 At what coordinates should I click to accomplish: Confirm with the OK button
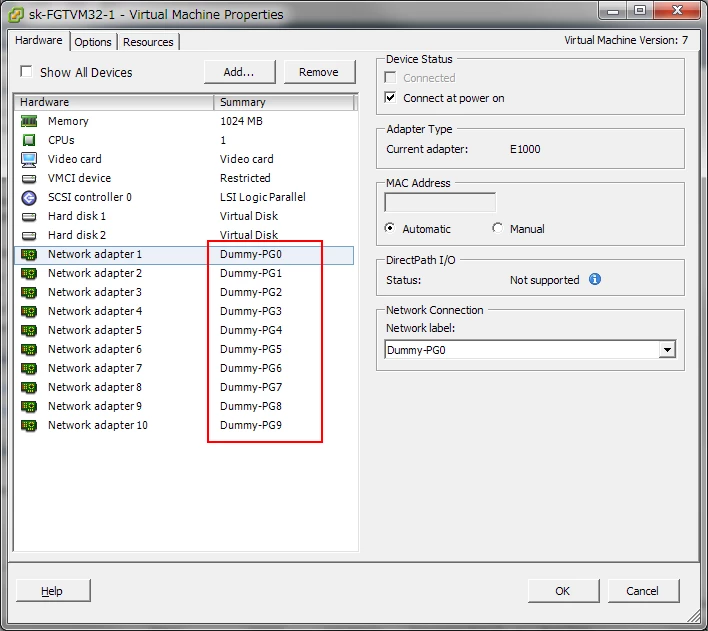click(563, 591)
